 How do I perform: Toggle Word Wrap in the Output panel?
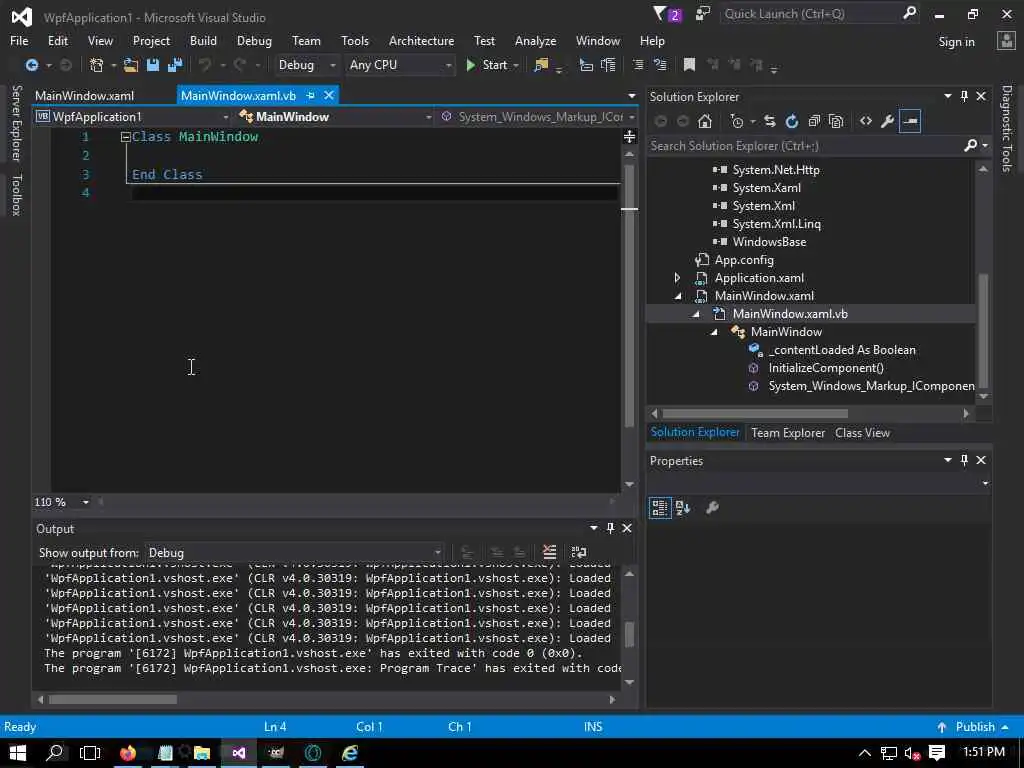click(x=579, y=552)
